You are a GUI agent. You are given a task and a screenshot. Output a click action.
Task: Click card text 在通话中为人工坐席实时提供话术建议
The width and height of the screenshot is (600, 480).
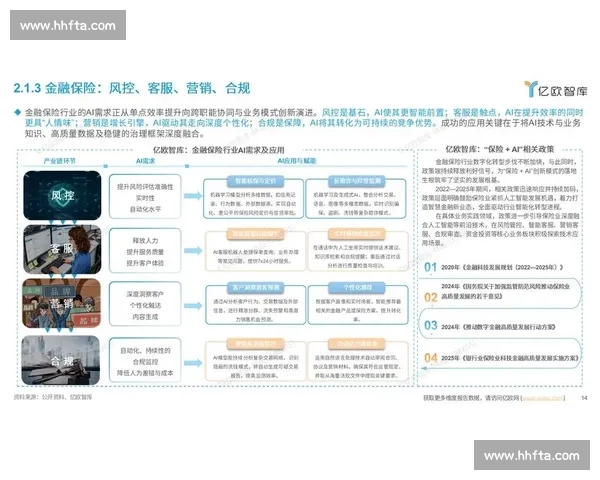coord(357,256)
